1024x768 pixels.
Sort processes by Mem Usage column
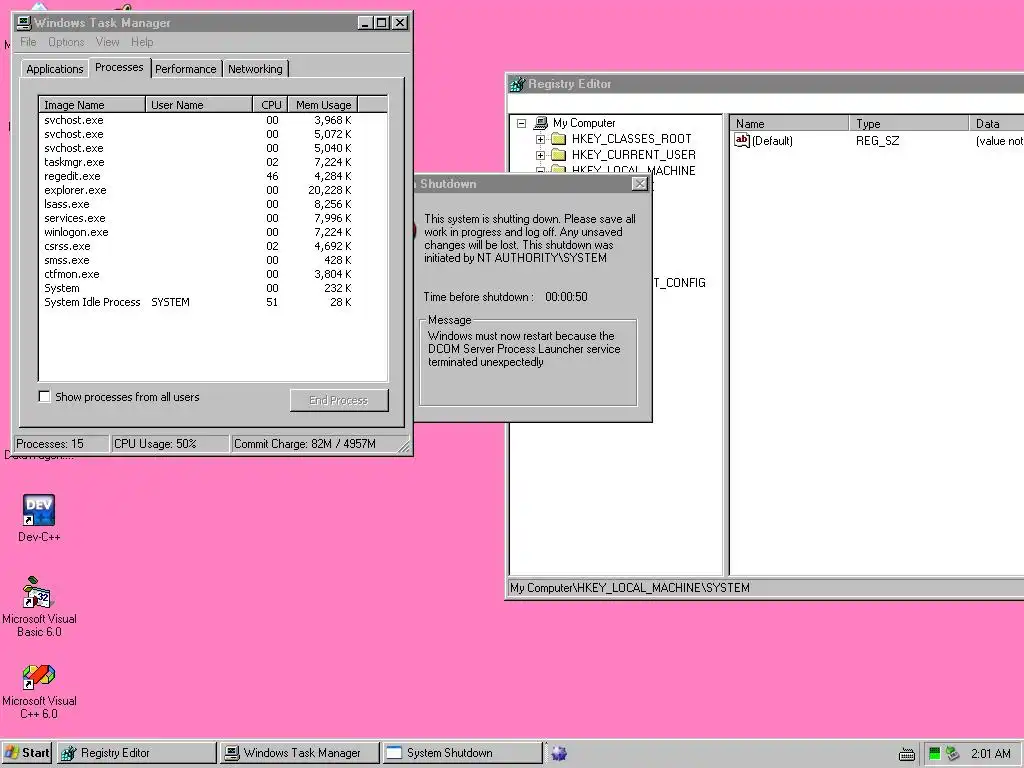[x=323, y=104]
